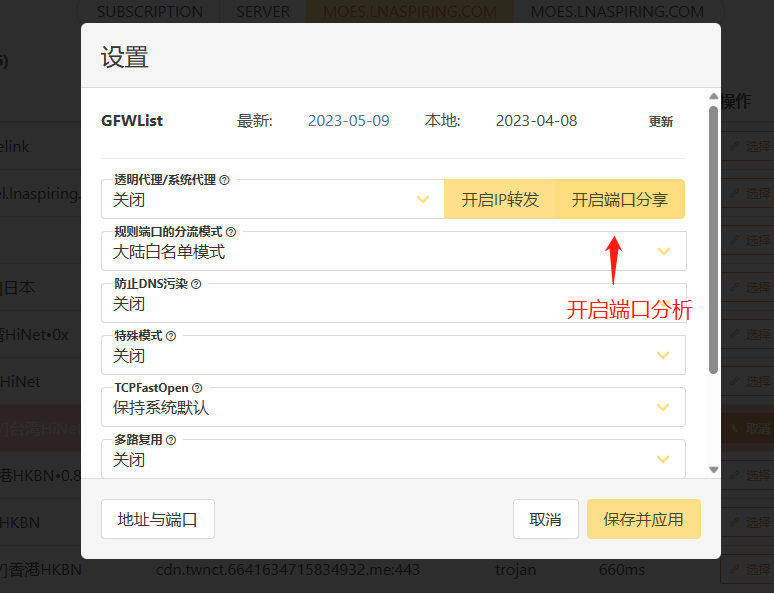Open 地址与端口 settings

coord(158,520)
